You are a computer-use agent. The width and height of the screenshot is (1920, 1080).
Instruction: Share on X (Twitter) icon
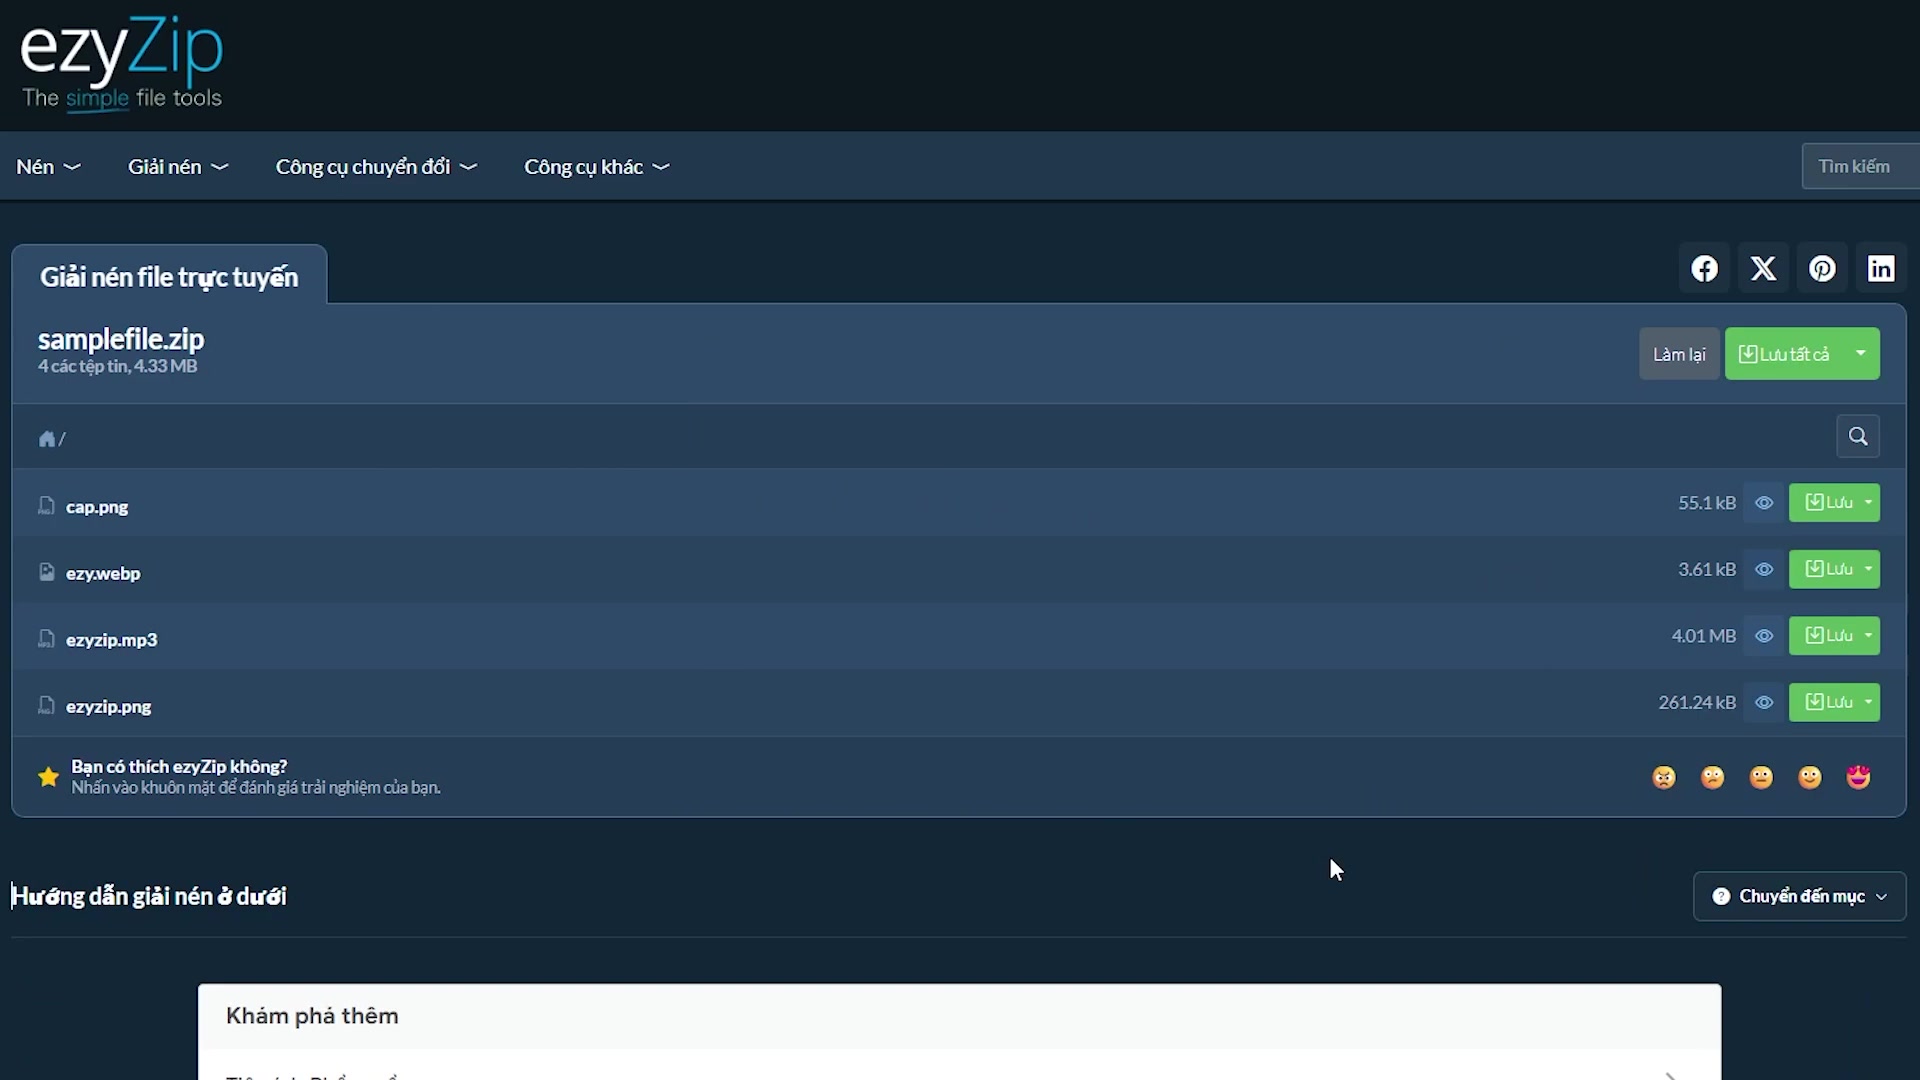[1763, 269]
